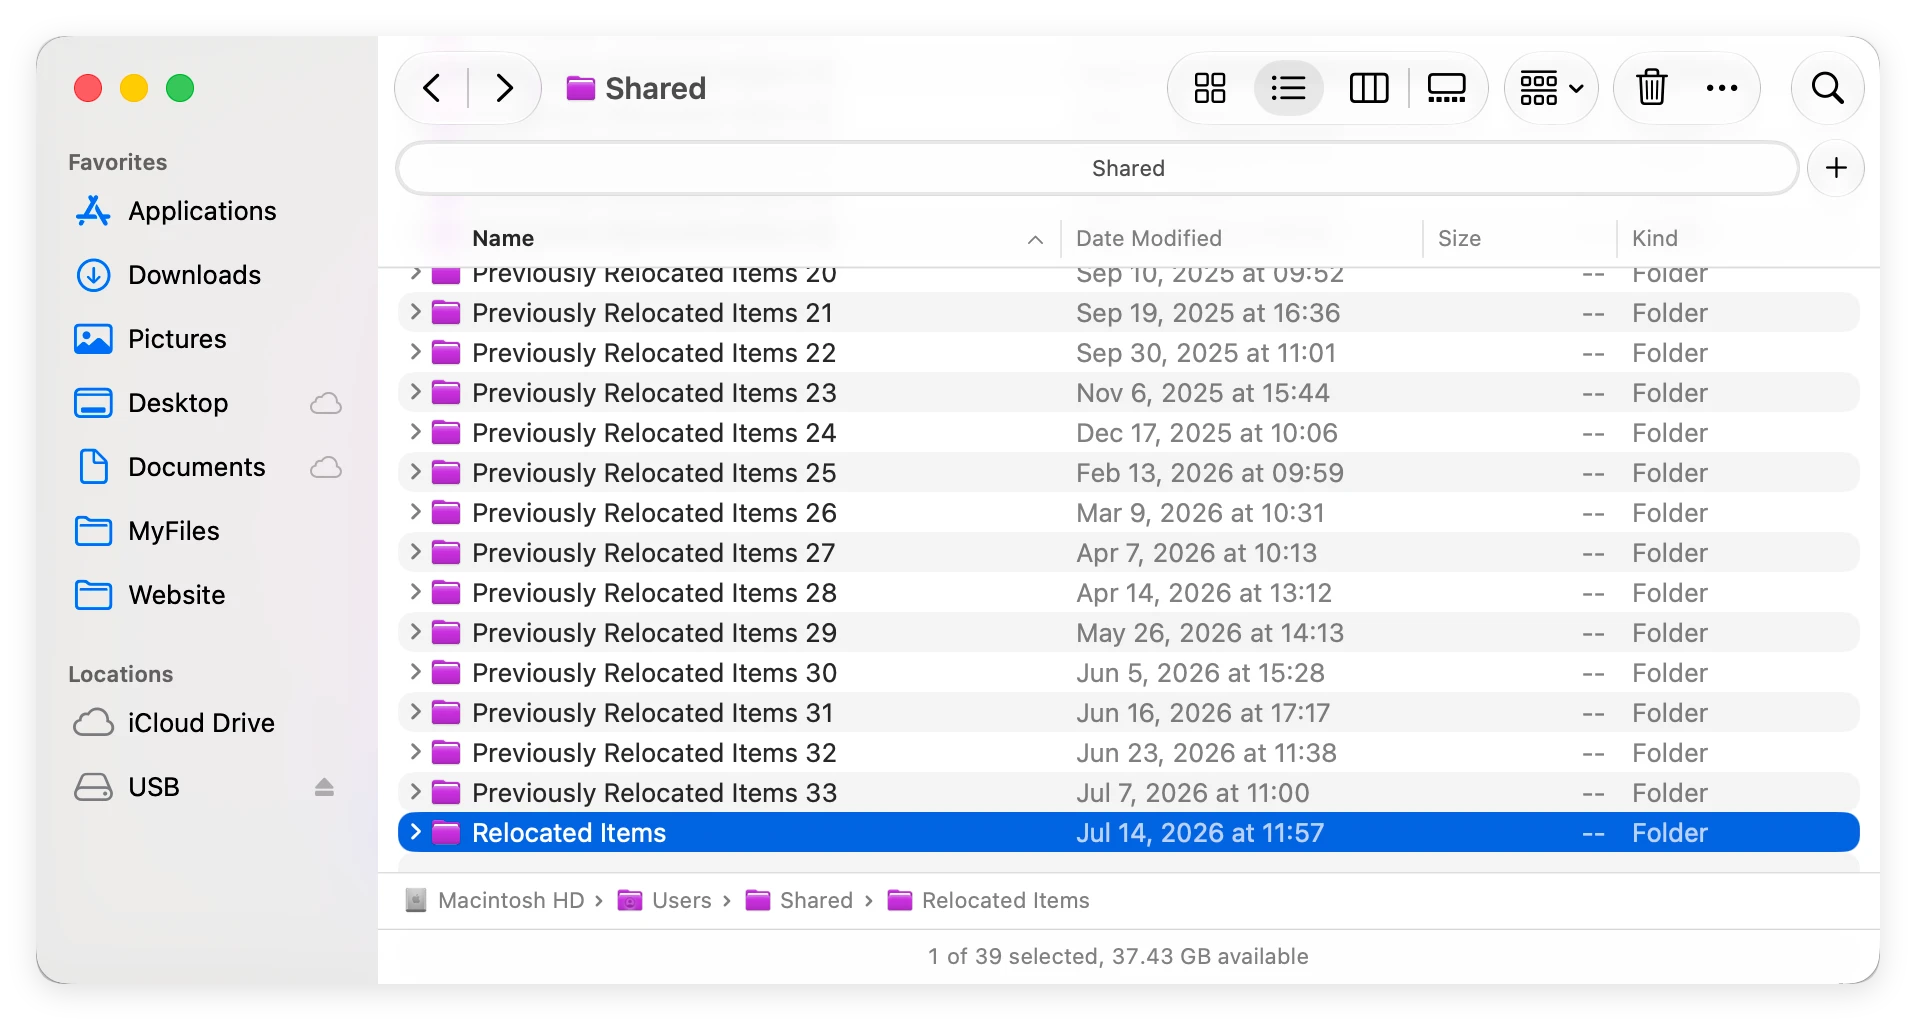
Task: Open Desktop in sidebar
Action: (152, 403)
